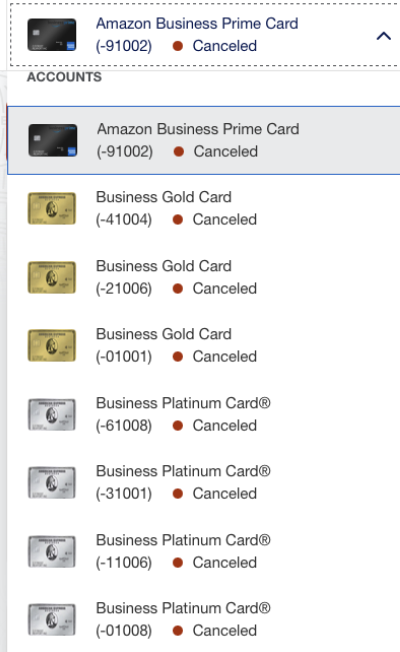Switch to Business Platinum Card ending -11006
This screenshot has height=652, width=400.
pyautogui.click(x=203, y=552)
